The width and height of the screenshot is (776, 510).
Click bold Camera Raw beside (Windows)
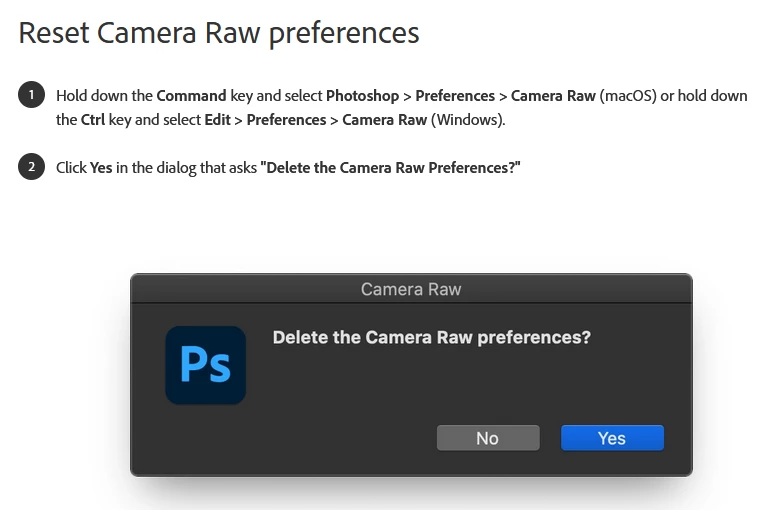(384, 120)
